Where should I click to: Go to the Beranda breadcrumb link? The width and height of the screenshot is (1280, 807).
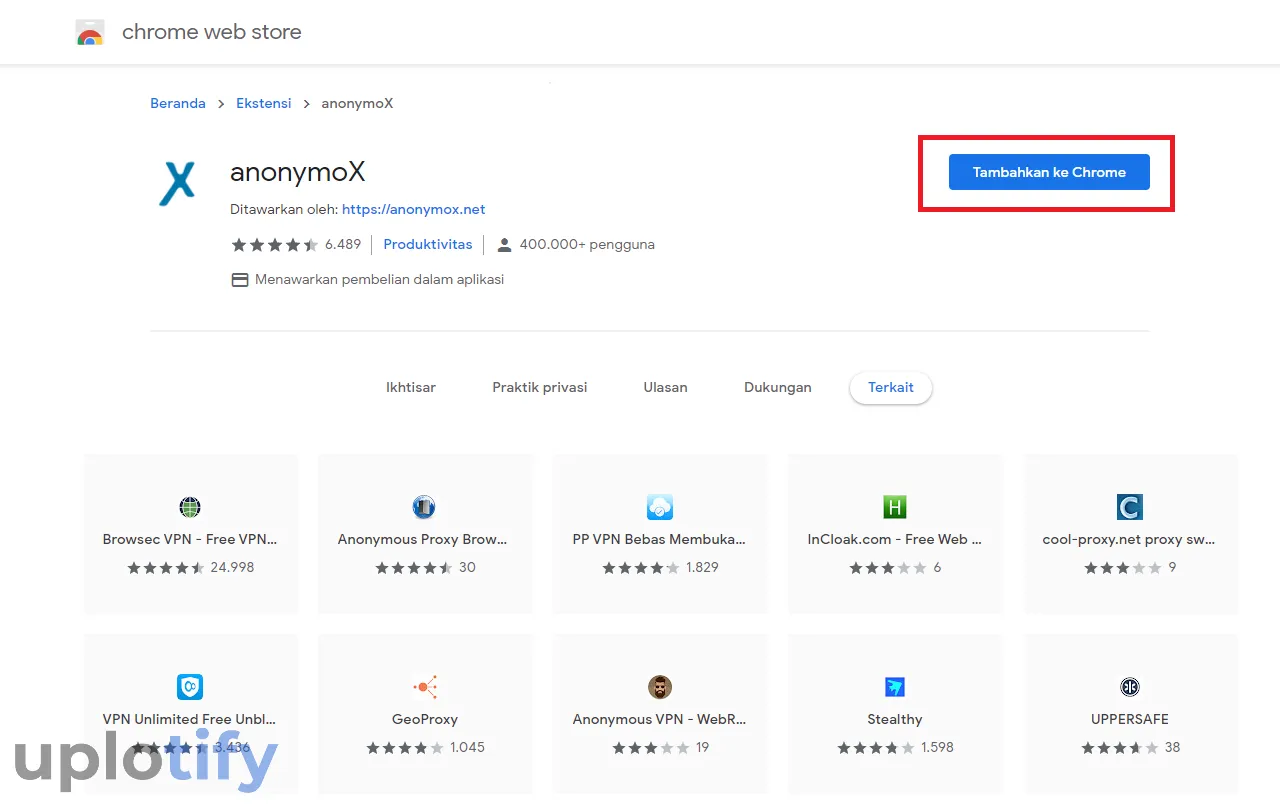pos(178,104)
